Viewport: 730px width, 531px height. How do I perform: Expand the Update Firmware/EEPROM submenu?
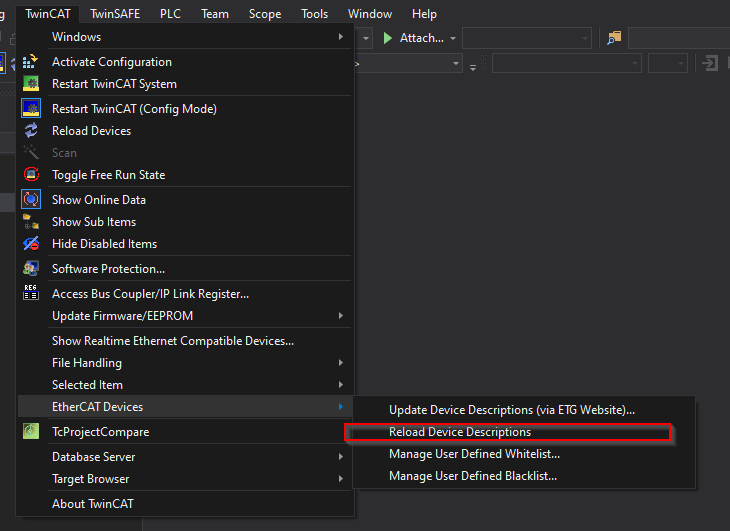(185, 316)
